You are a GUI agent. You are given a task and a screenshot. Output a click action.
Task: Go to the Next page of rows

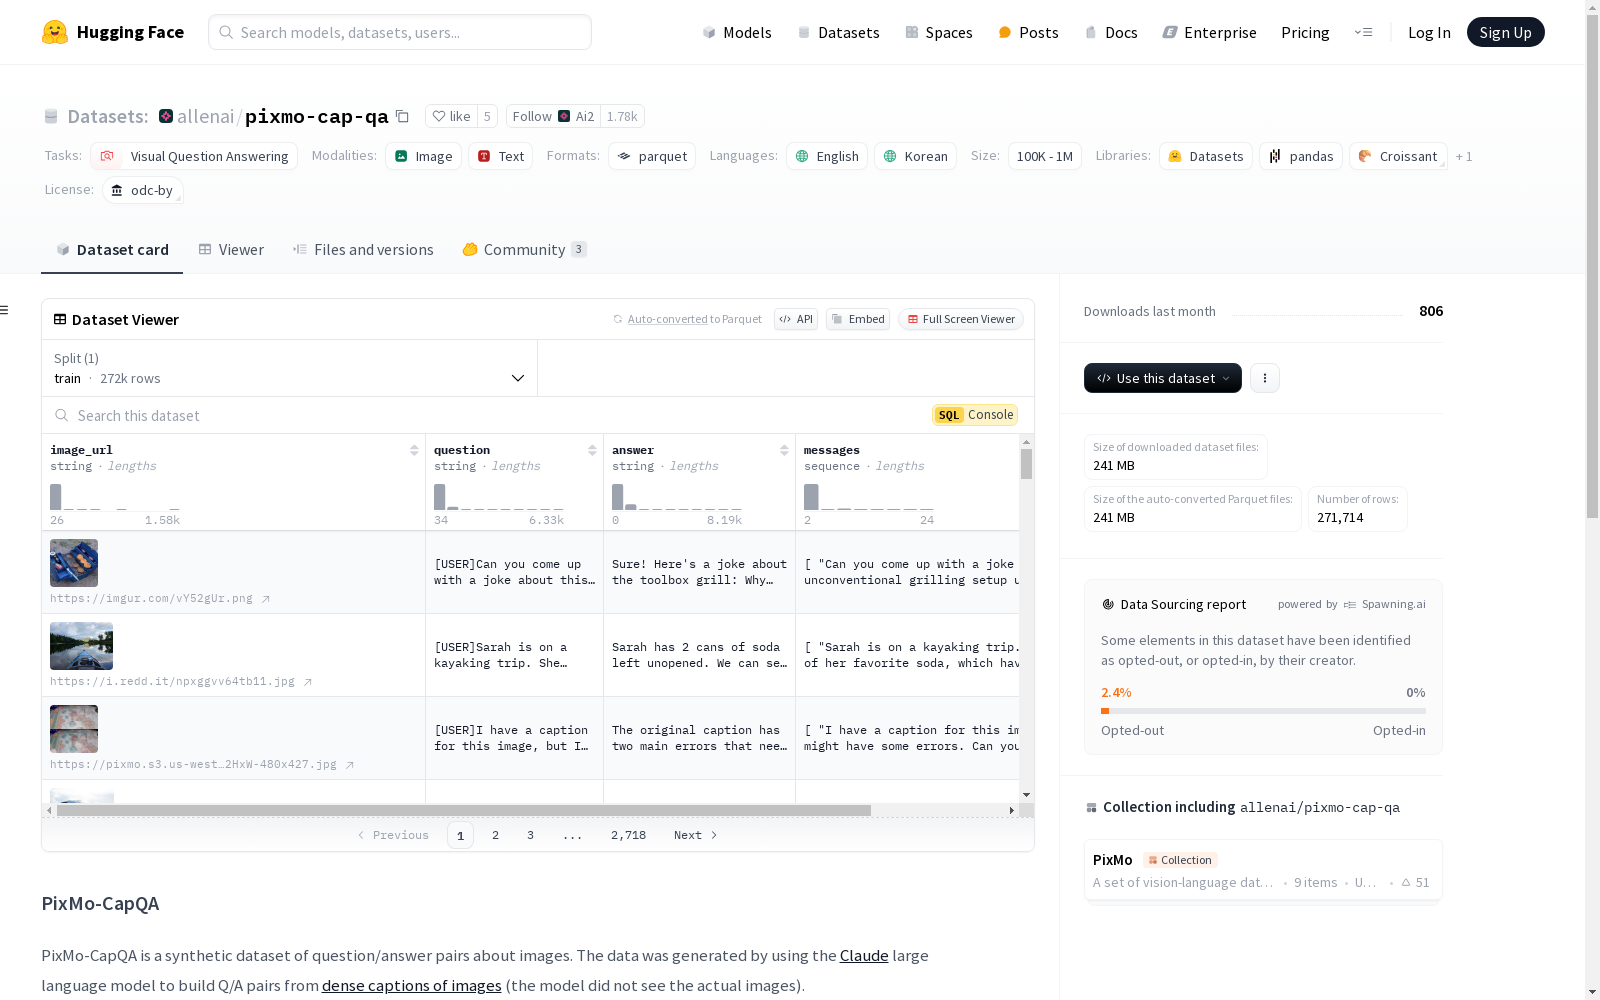click(696, 835)
